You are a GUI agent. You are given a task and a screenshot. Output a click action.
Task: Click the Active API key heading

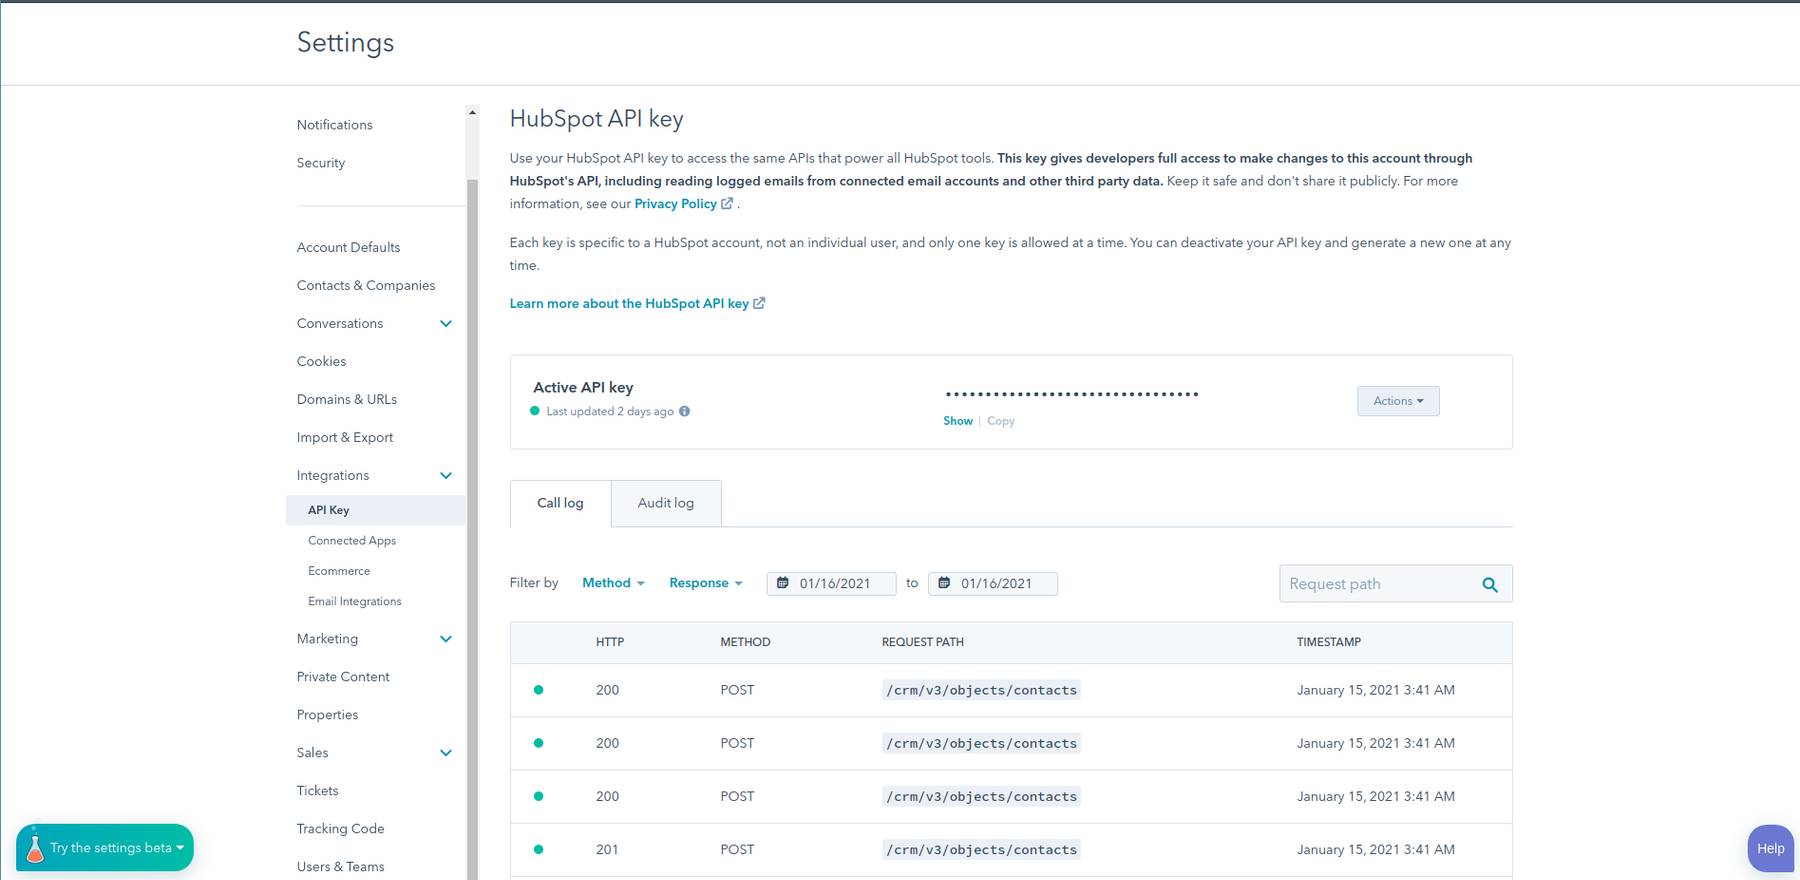[x=583, y=388]
